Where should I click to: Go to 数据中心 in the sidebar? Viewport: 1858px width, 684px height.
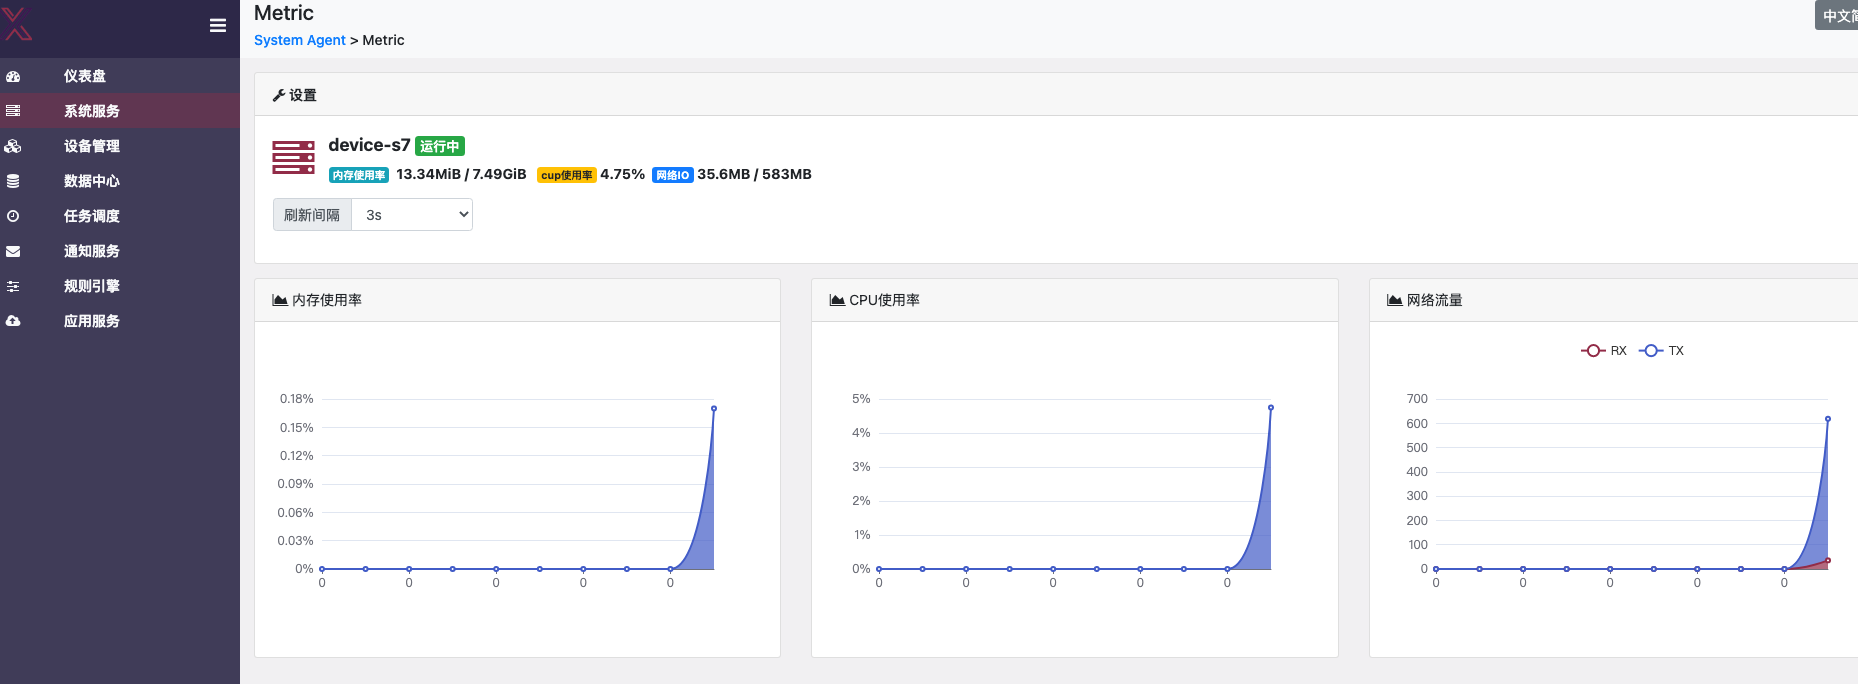[x=92, y=181]
